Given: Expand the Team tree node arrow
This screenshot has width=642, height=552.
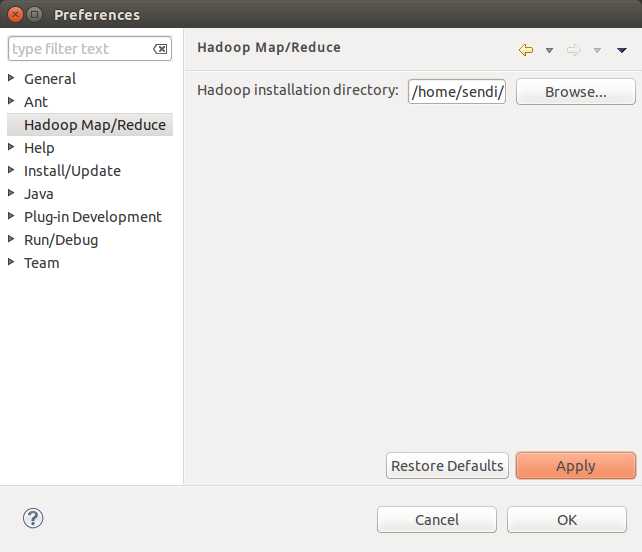Looking at the screenshot, I should click(11, 261).
